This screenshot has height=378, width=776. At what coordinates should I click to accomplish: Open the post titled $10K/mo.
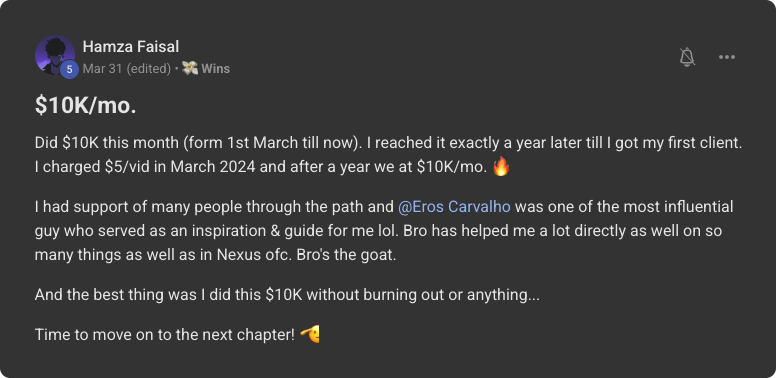[x=86, y=105]
